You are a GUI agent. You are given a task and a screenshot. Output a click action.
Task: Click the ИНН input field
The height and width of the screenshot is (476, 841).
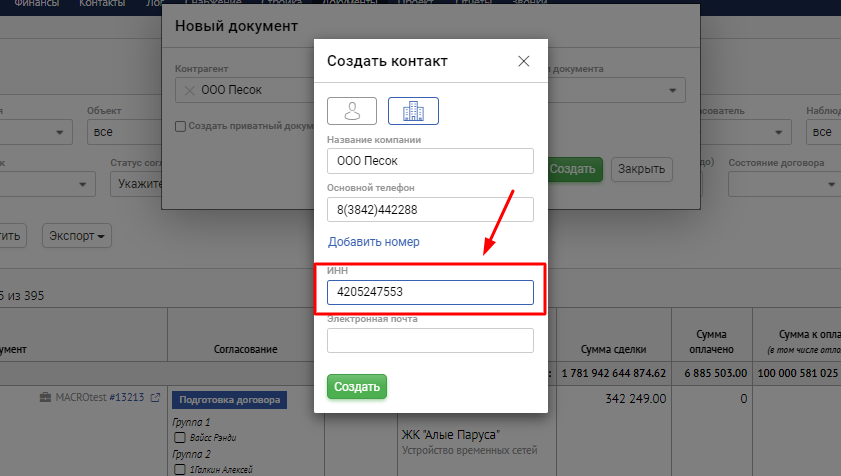430,292
